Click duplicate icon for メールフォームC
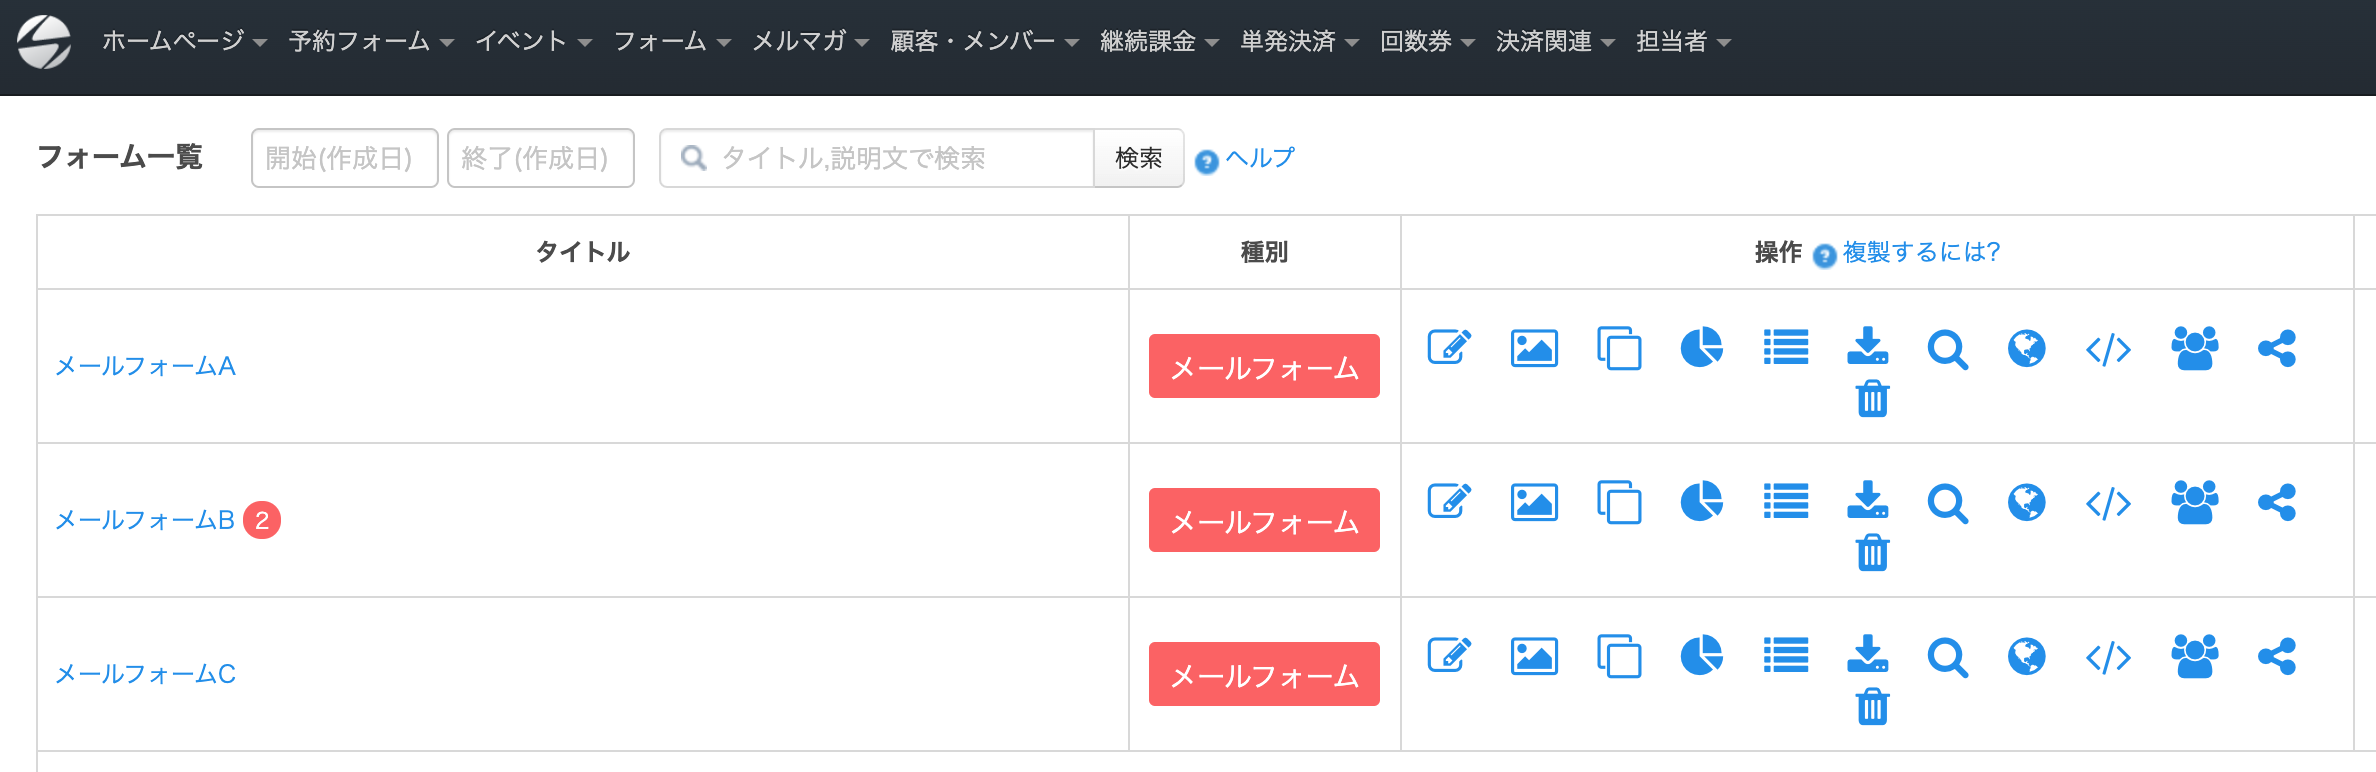This screenshot has height=772, width=2376. pyautogui.click(x=1619, y=656)
